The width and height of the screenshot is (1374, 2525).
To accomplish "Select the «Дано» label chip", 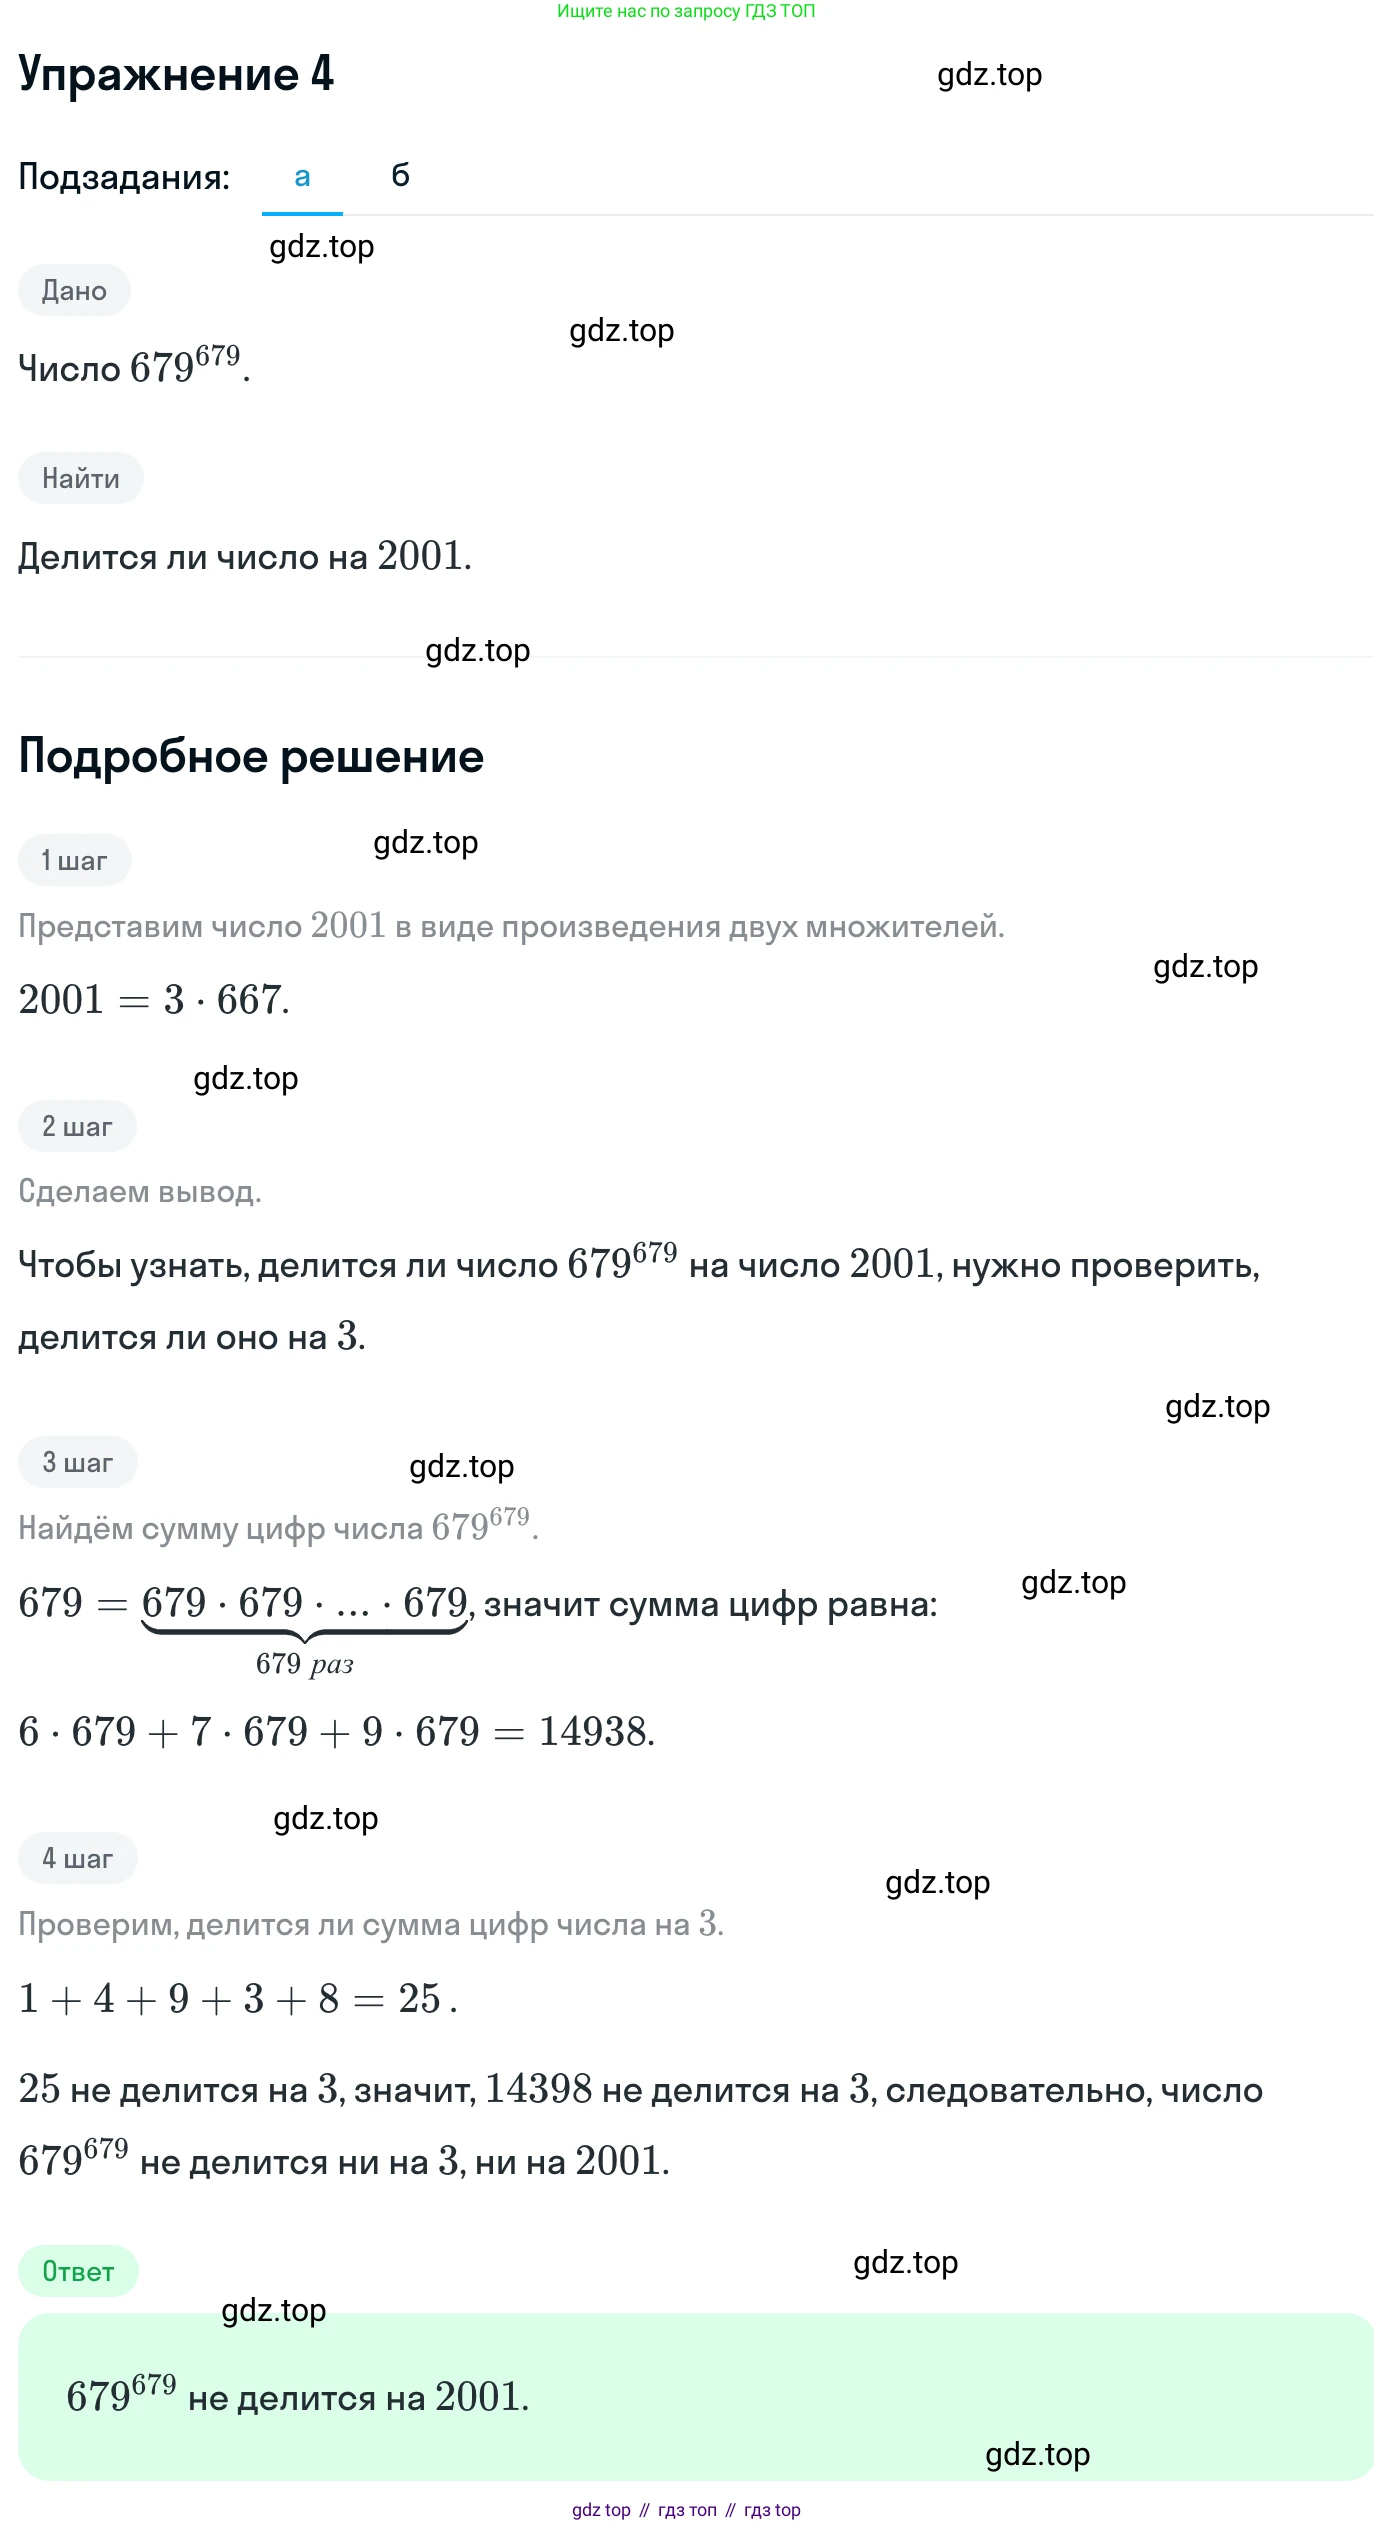I will pyautogui.click(x=74, y=291).
